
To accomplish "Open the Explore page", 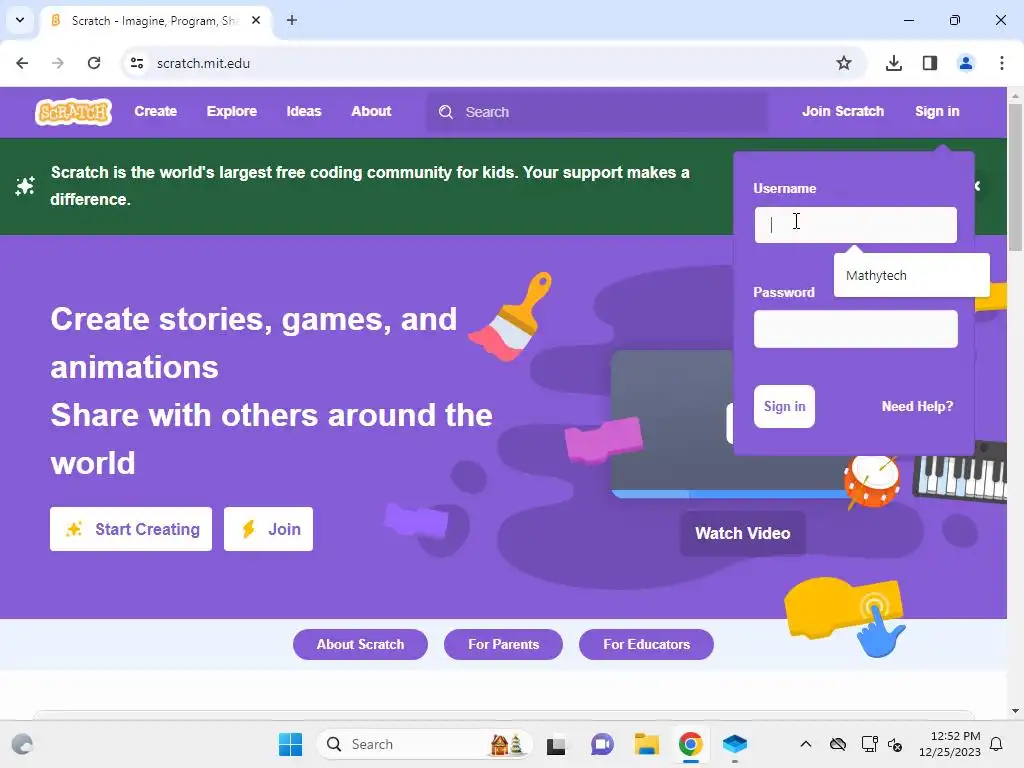I will point(232,112).
